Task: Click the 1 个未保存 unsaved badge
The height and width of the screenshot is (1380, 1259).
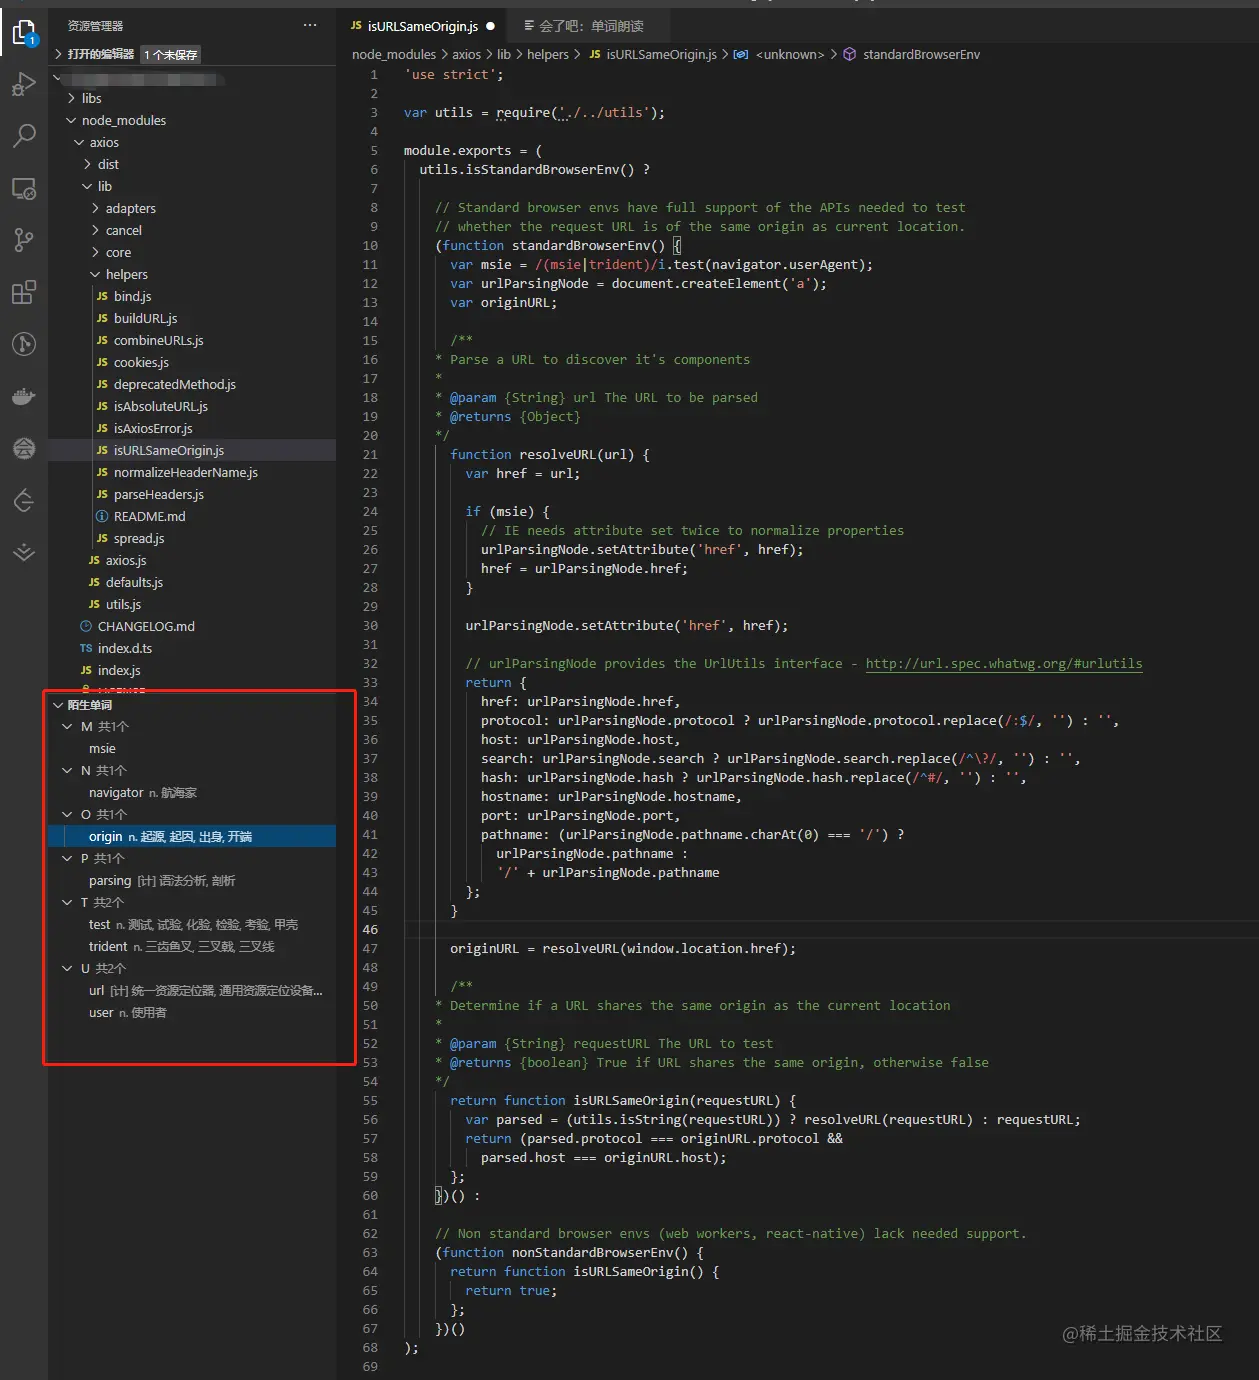Action: pos(171,55)
